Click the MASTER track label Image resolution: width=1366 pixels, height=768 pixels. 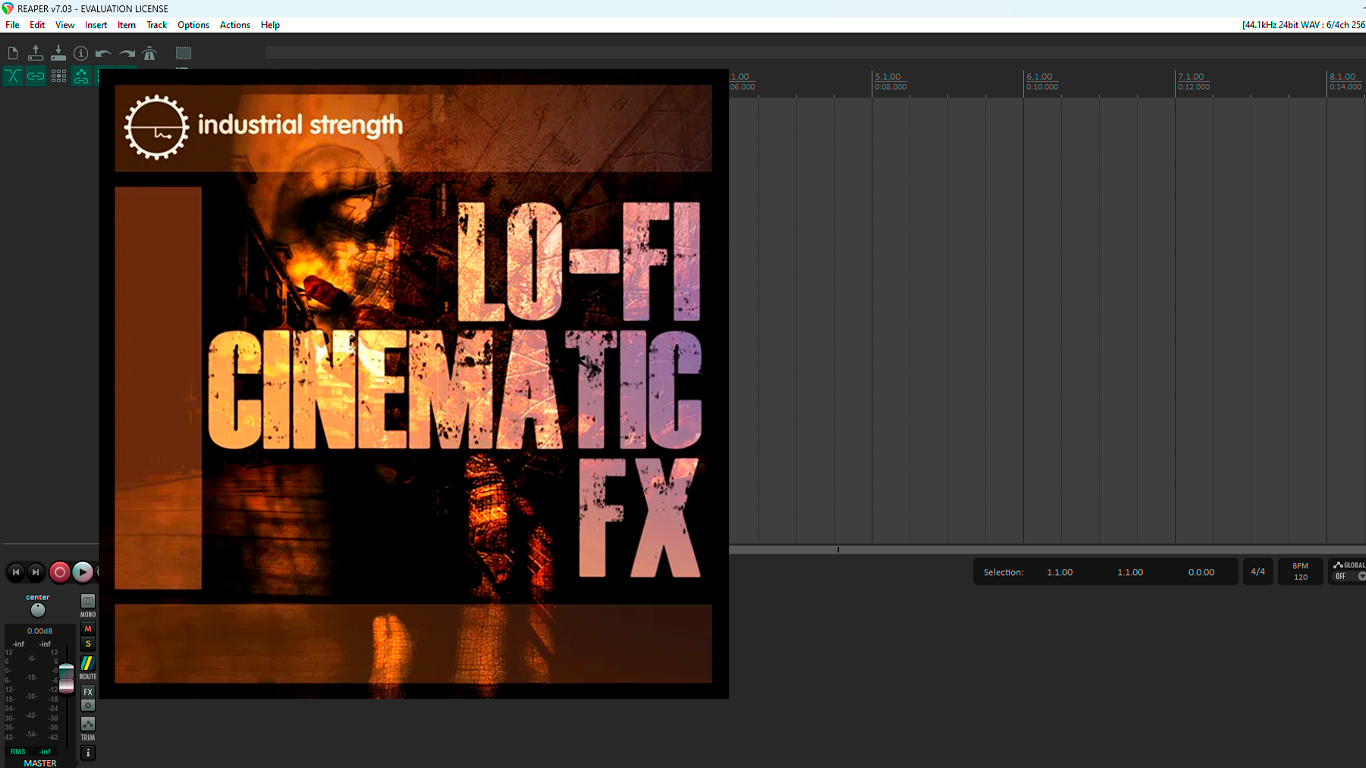pyautogui.click(x=40, y=763)
